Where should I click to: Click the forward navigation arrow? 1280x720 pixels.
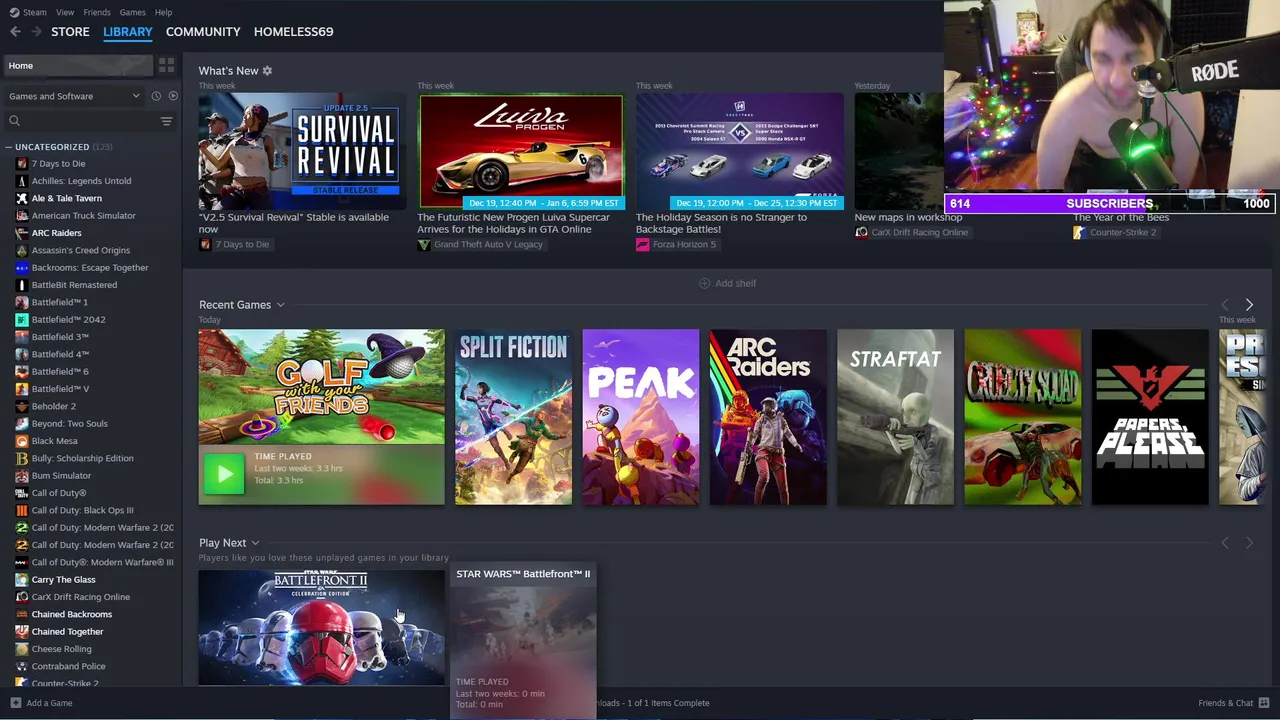coord(36,32)
